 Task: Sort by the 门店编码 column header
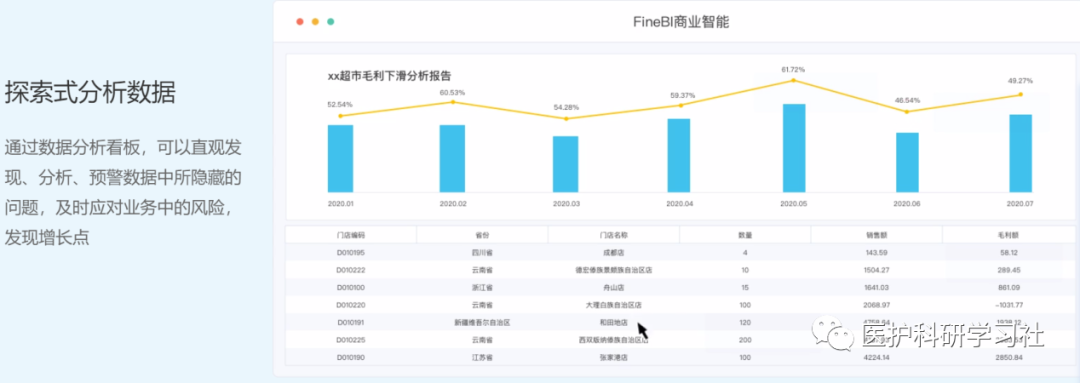(x=351, y=235)
